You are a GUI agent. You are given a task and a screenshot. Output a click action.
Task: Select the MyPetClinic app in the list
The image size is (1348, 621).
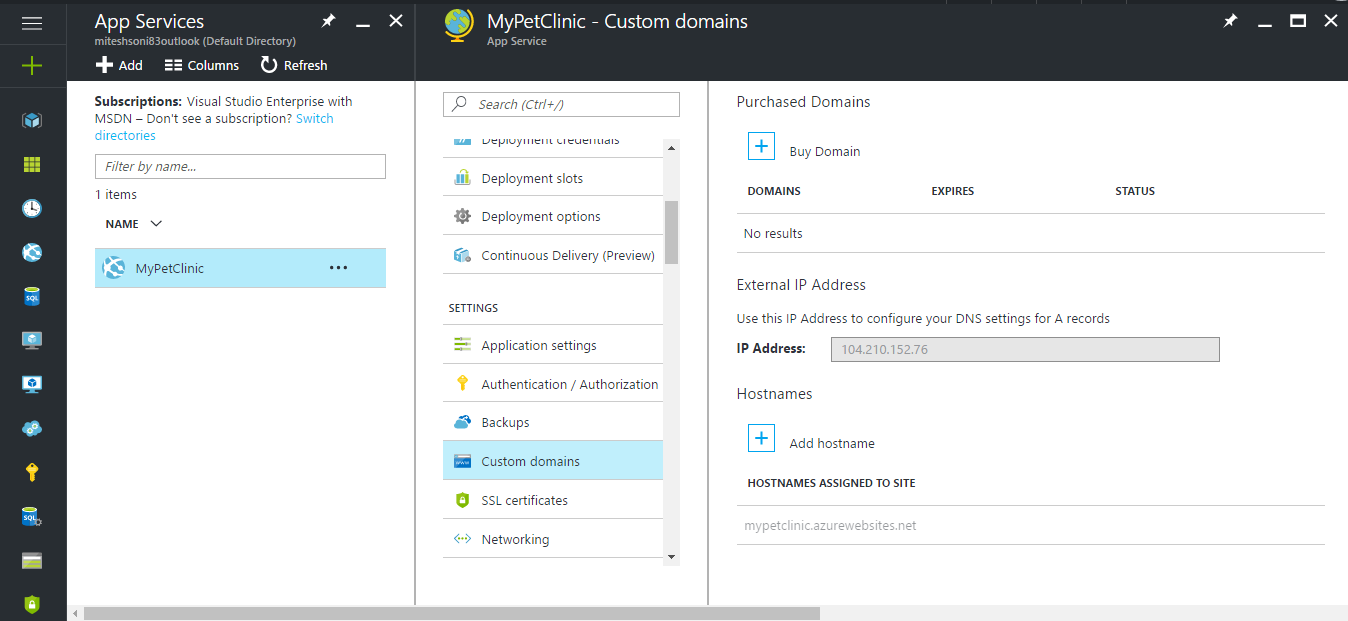(x=240, y=268)
